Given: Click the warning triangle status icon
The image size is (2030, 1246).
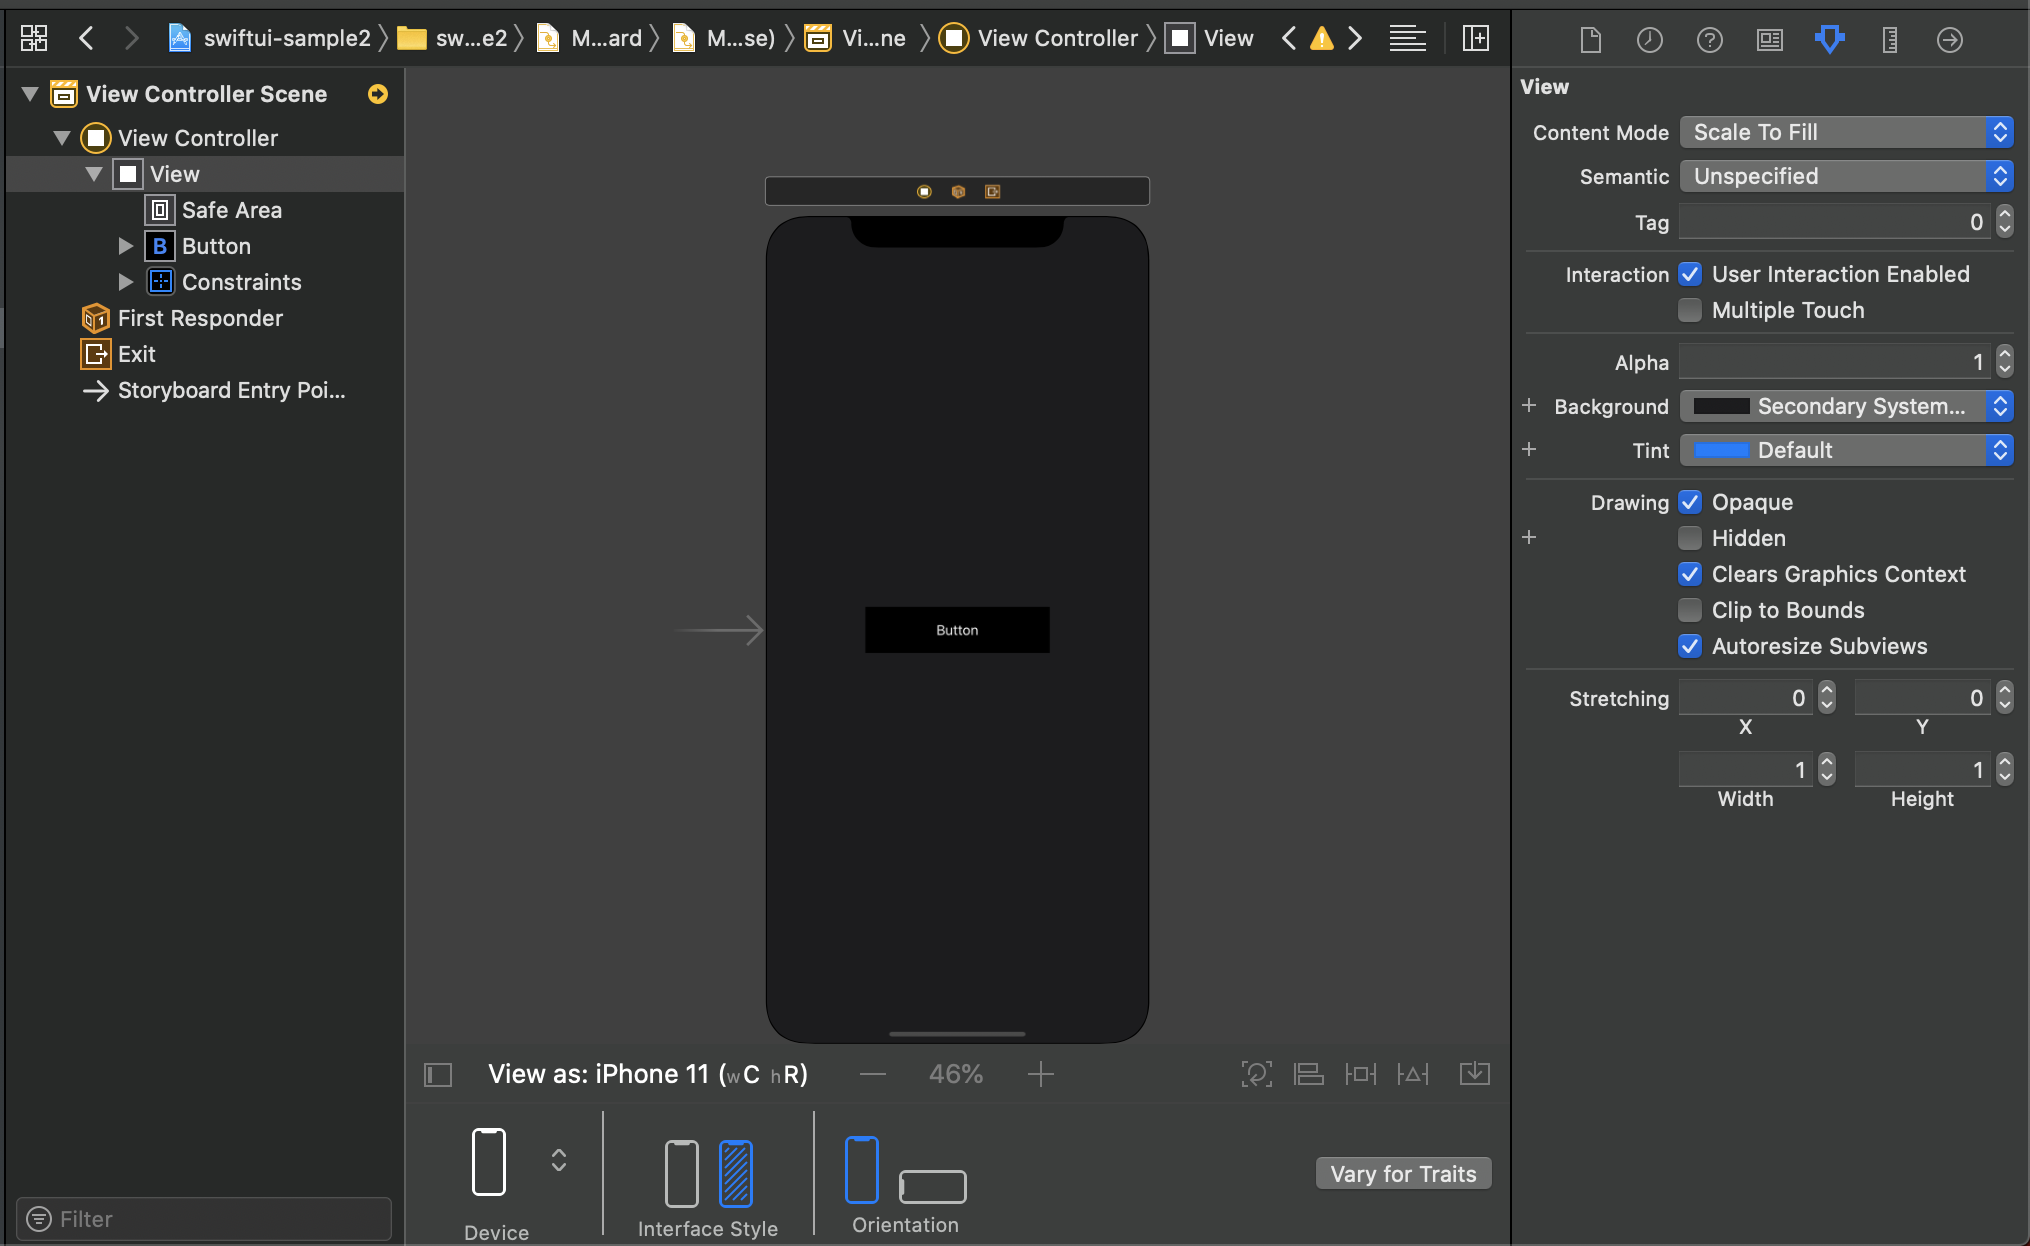Looking at the screenshot, I should click(x=1320, y=39).
